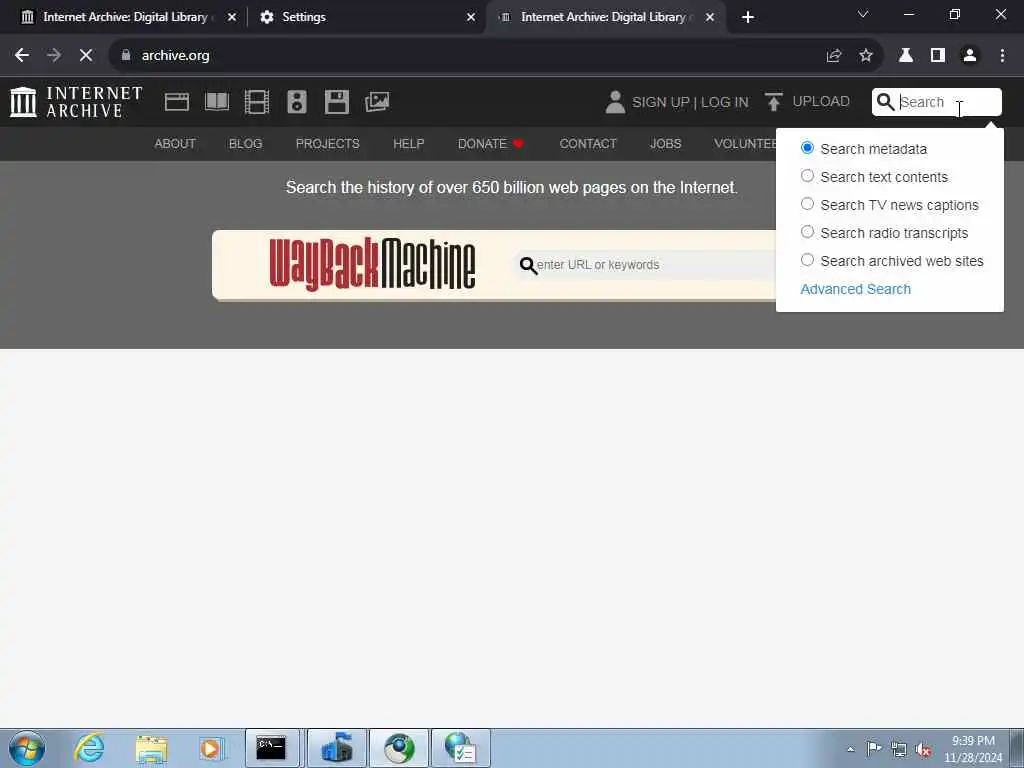The image size is (1024, 768).
Task: Open the Software (floppy disk) section icon
Action: point(337,102)
